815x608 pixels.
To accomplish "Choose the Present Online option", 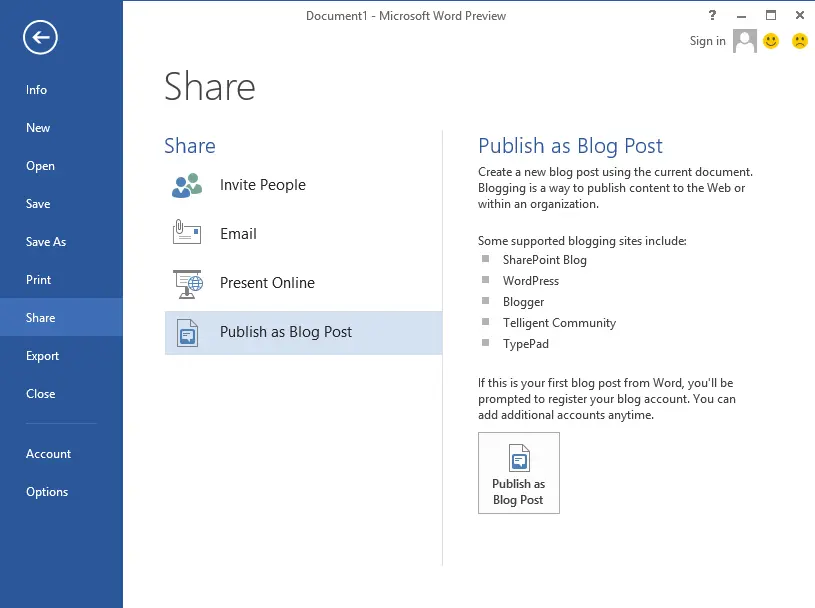I will (304, 283).
